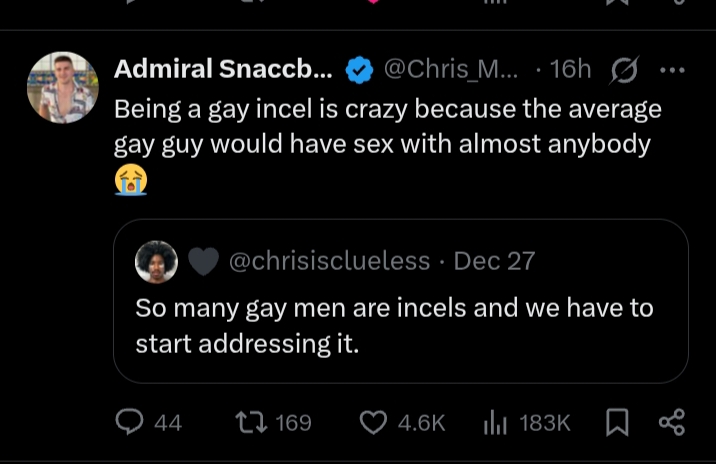
Task: Bookmark this tweet
Action: pos(616,423)
